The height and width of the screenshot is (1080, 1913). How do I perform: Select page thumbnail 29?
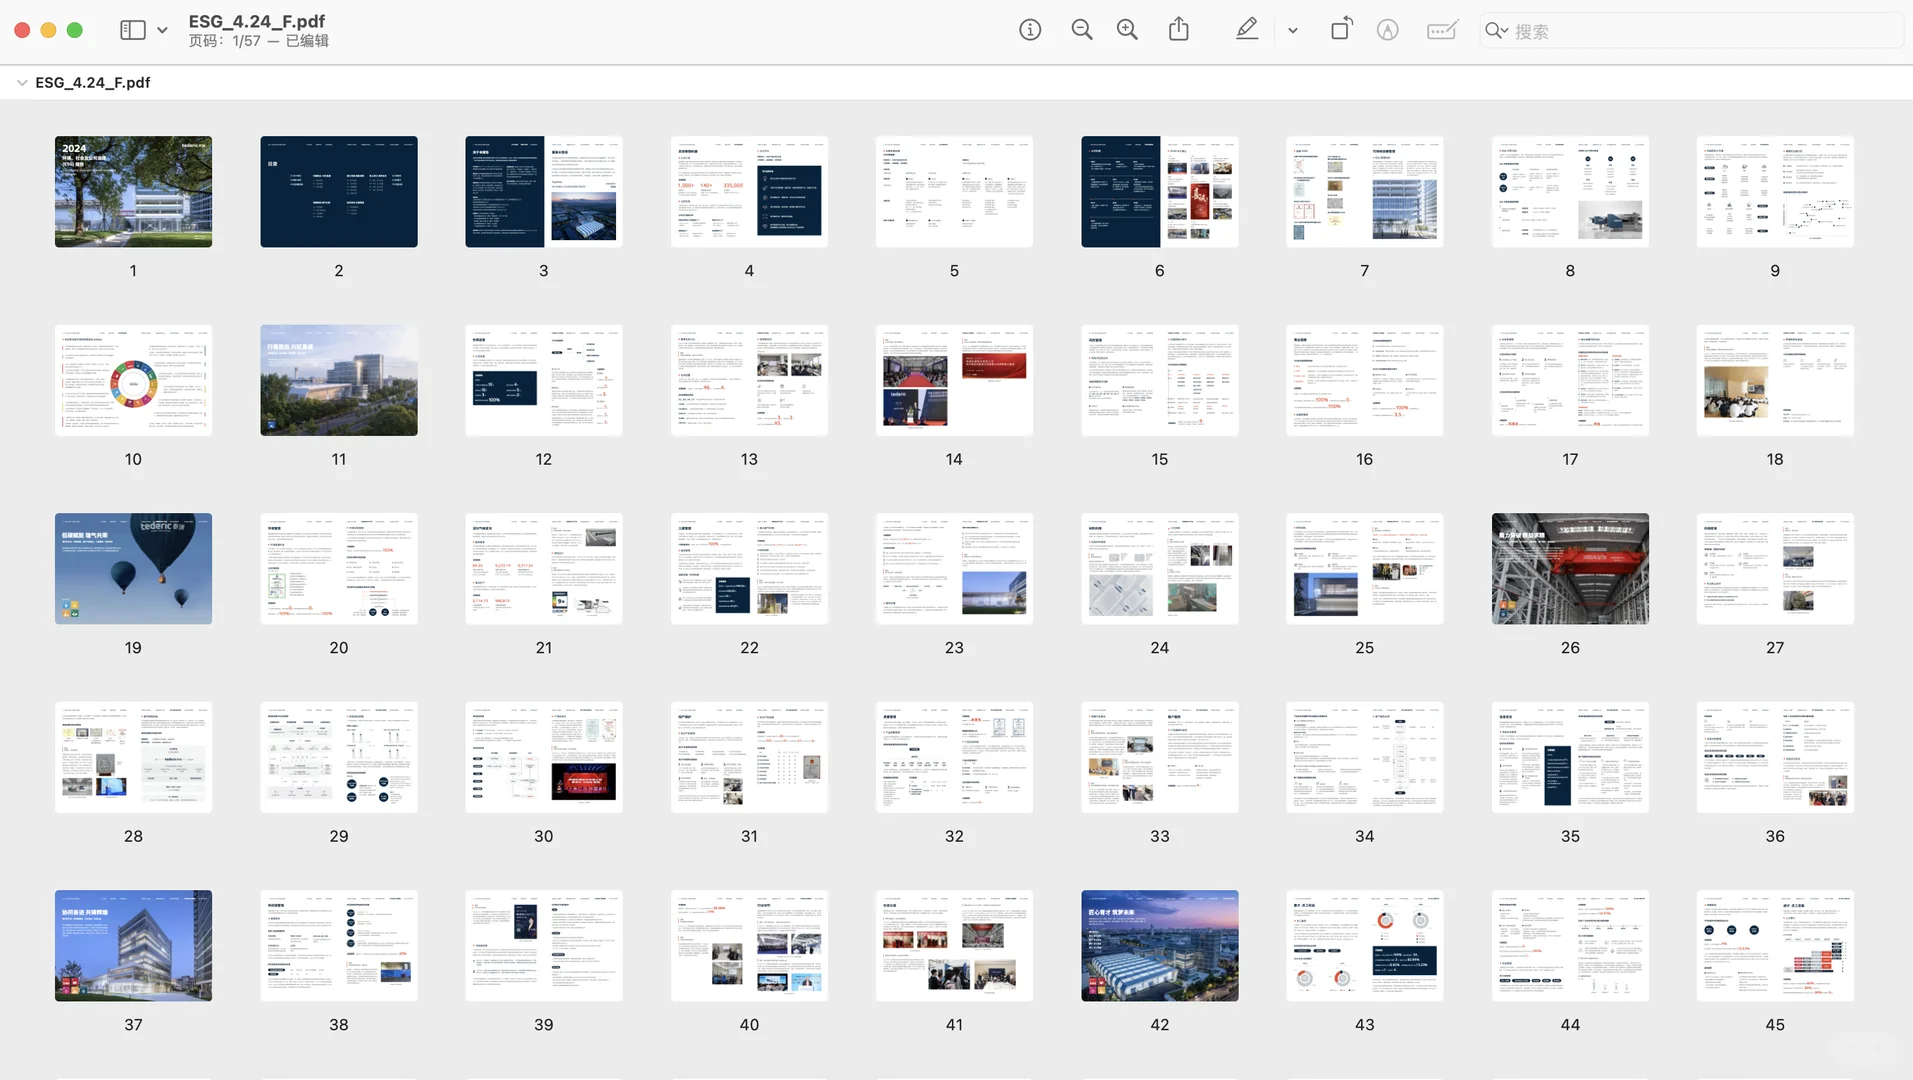[339, 757]
